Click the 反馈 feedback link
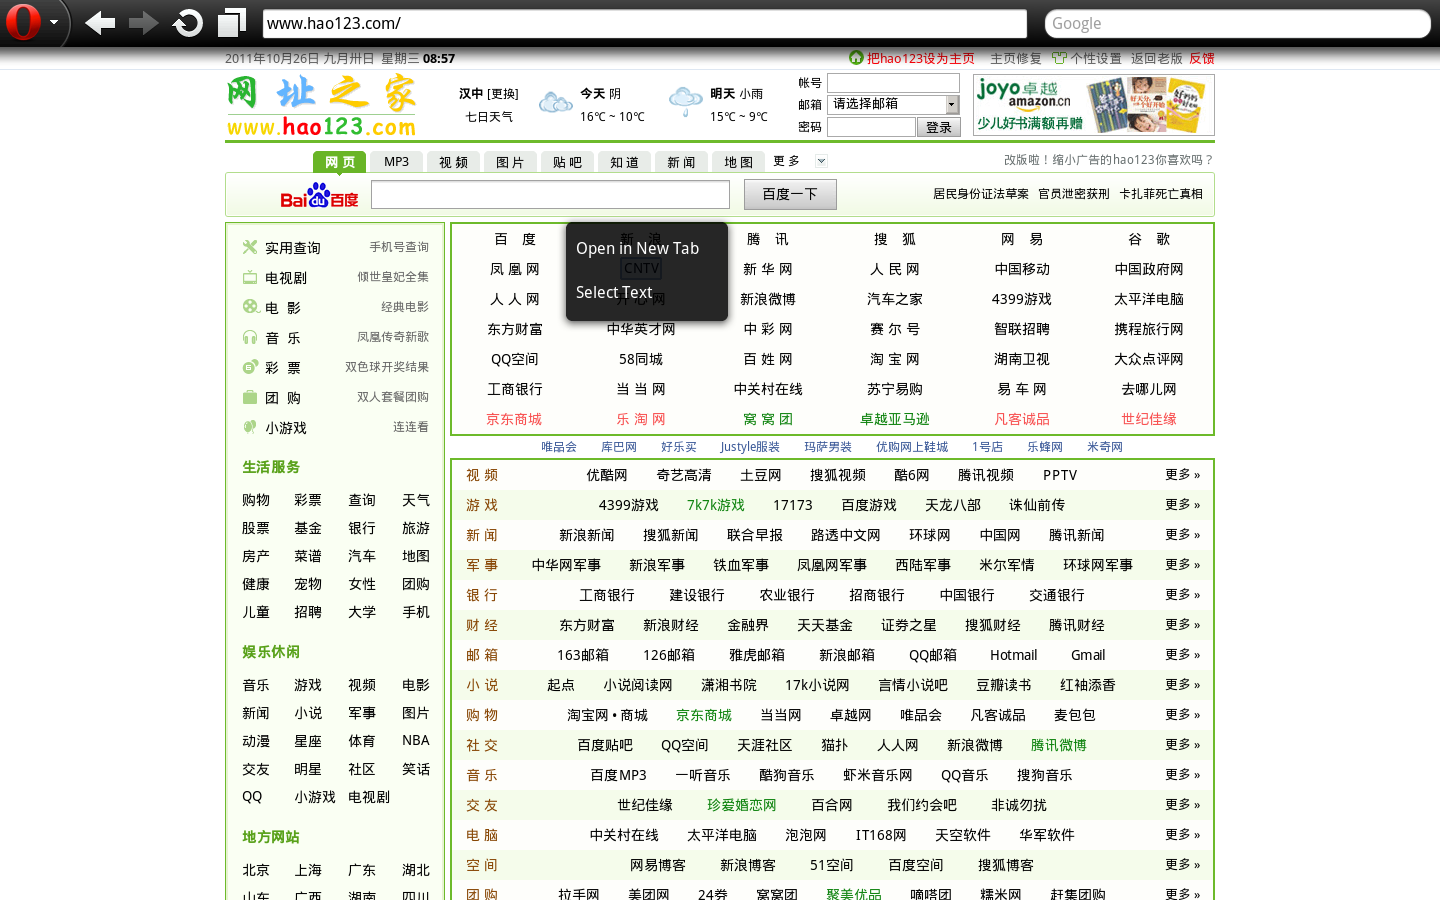 click(1202, 59)
